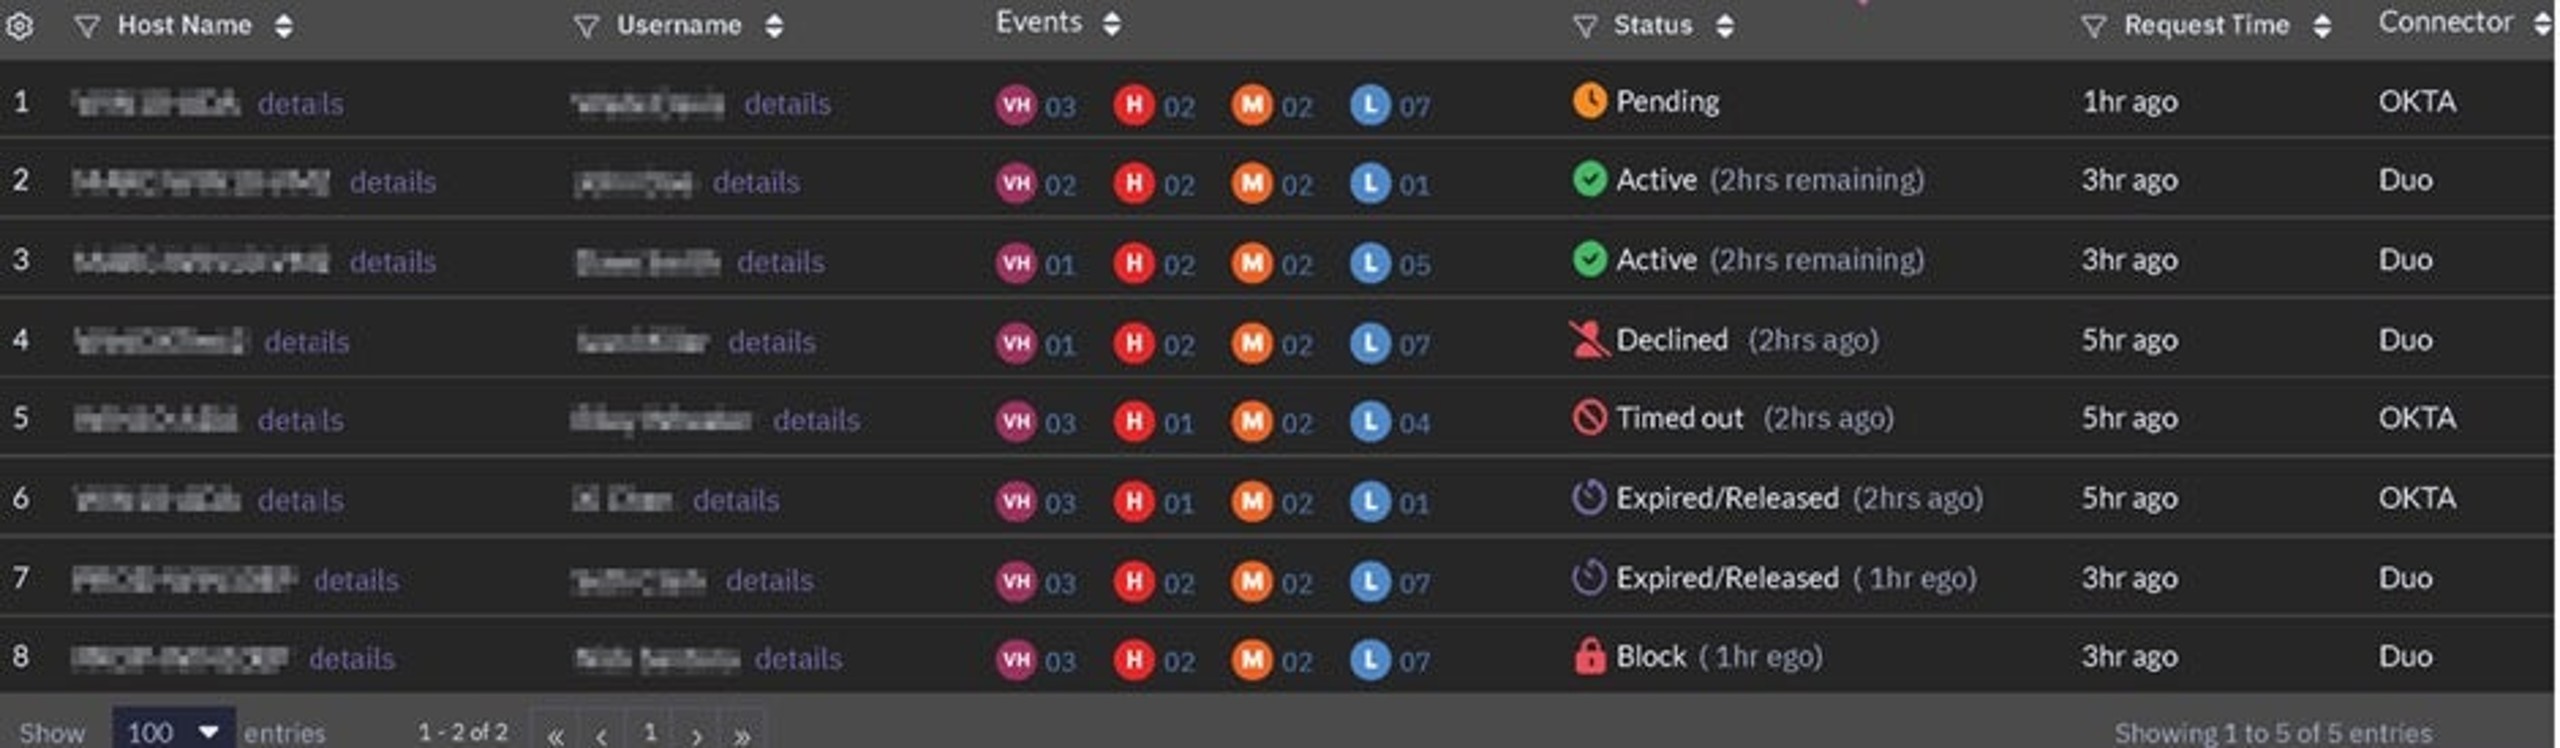Filter by Username funnel icon
2560x748 pixels.
tap(586, 26)
